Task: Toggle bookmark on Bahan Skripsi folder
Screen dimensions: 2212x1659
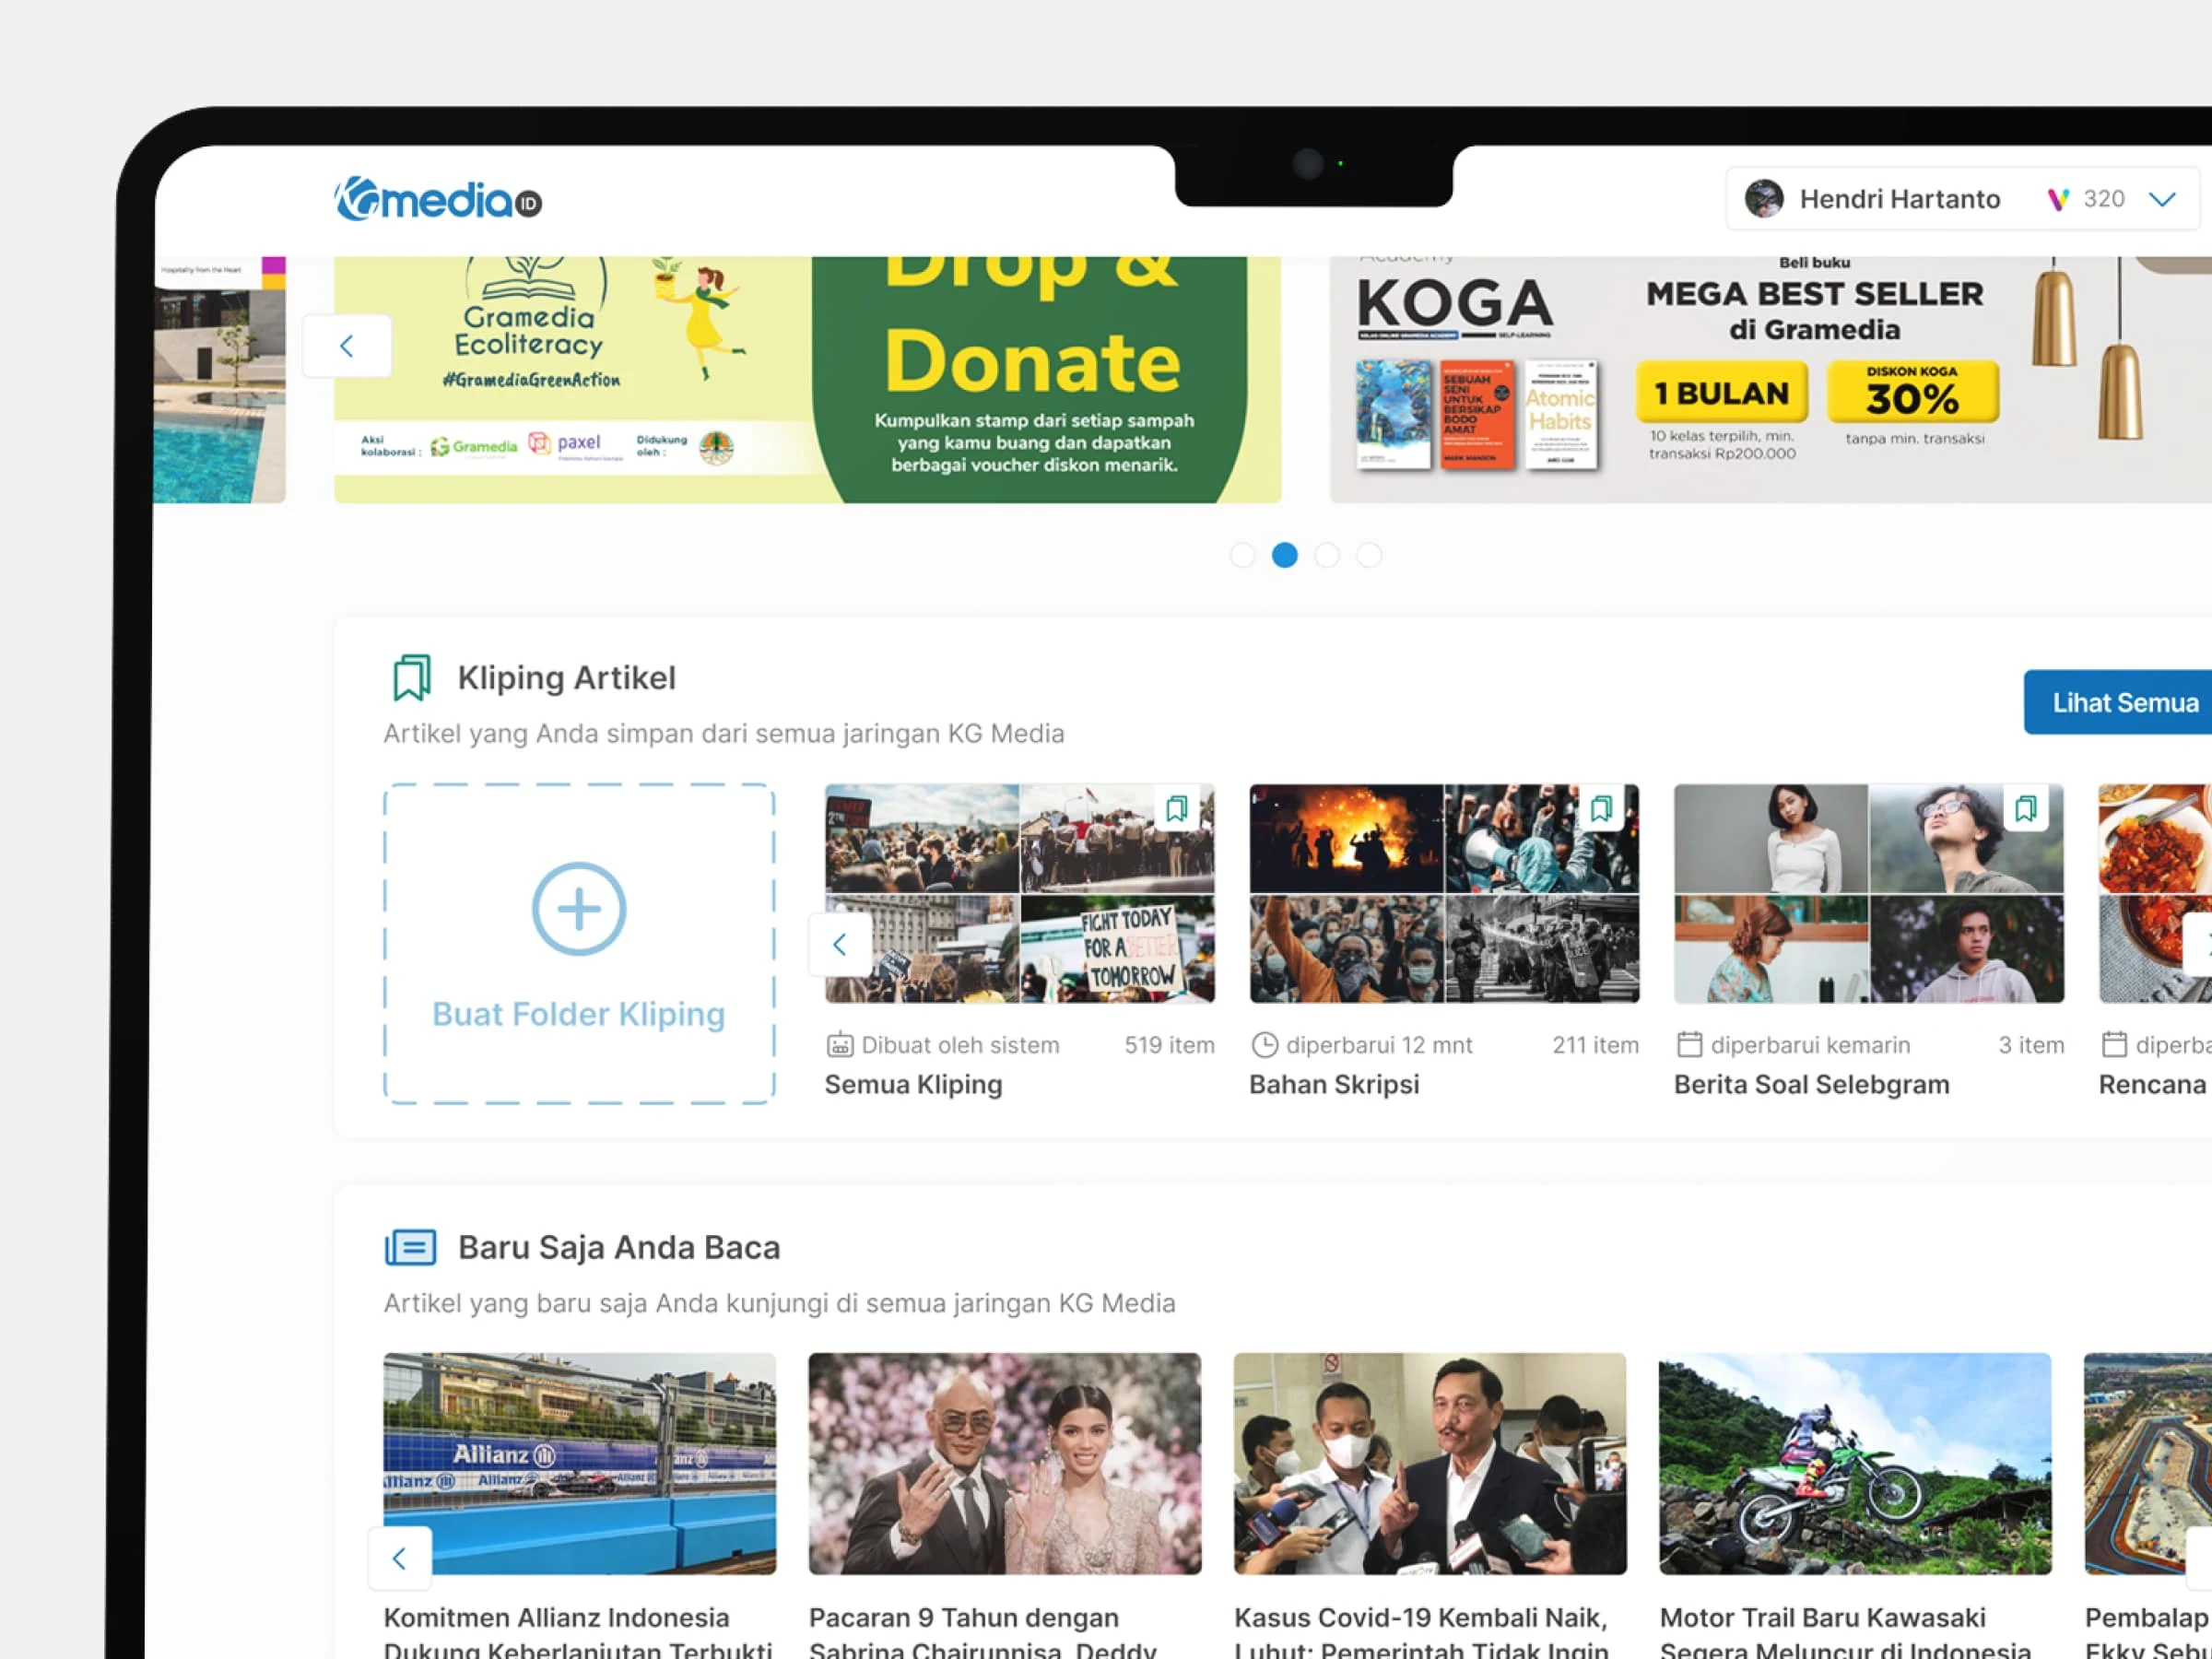Action: [1601, 808]
